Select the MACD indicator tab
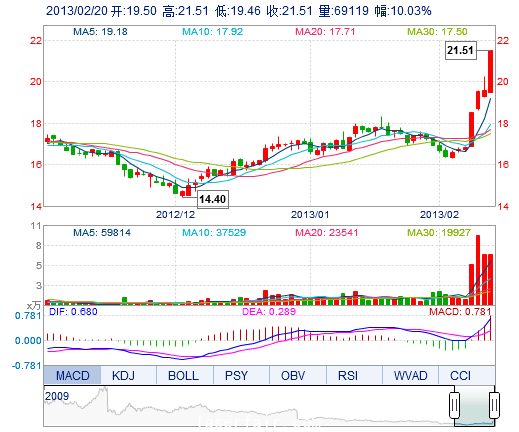 72,375
